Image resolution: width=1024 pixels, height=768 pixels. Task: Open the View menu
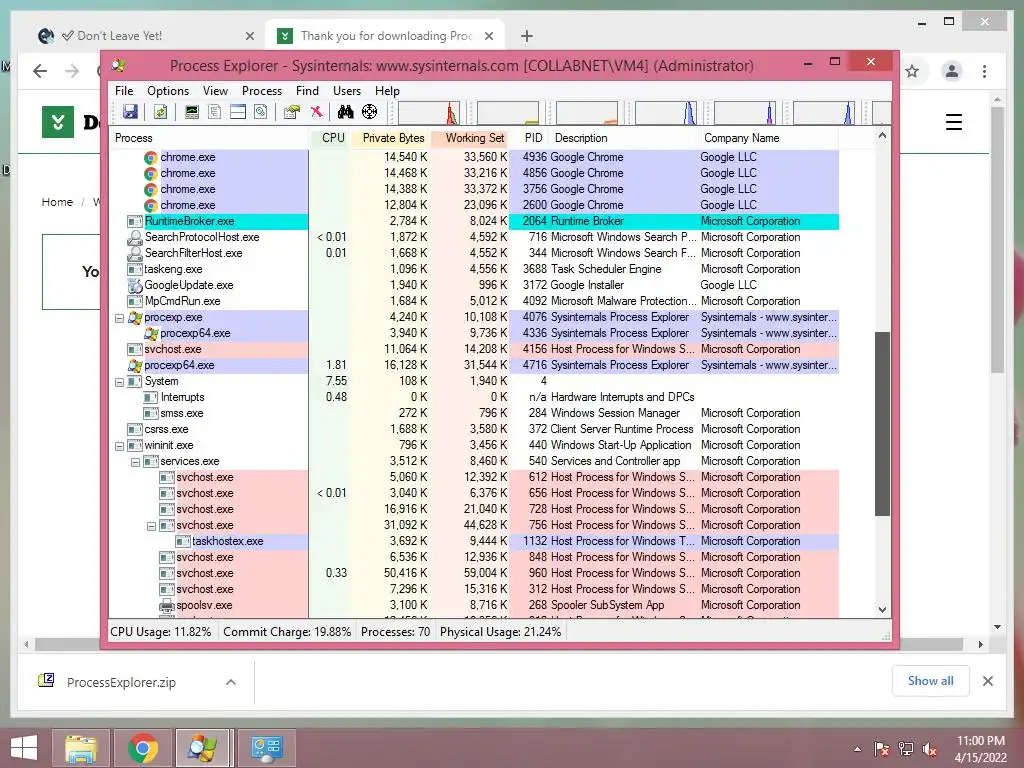(x=215, y=91)
